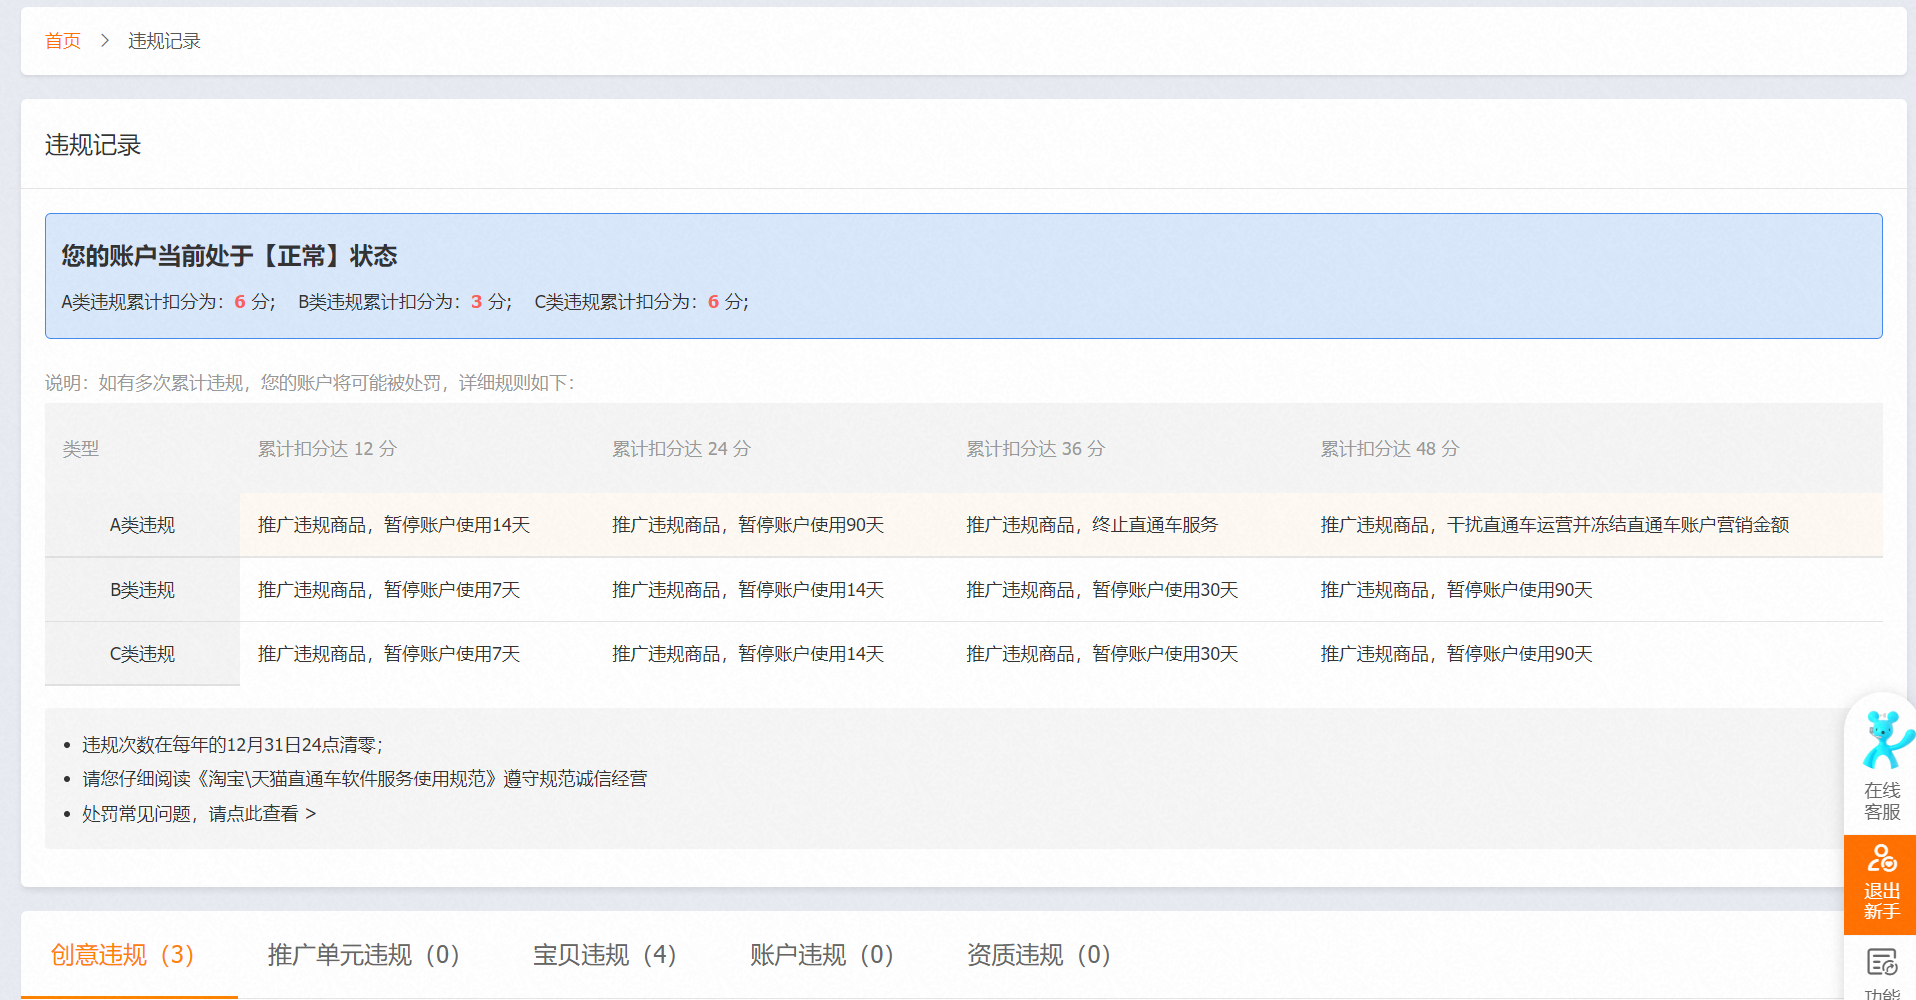The image size is (1916, 1000).
Task: Open the 首页 breadcrumb link
Action: (62, 40)
